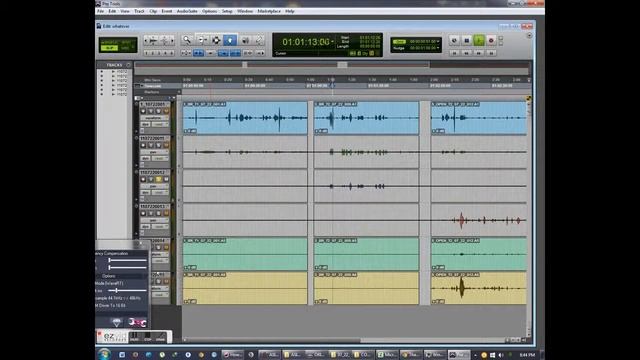Viewport: 640px width, 360px height.
Task: Select the Pencil tool
Action: 259,40
